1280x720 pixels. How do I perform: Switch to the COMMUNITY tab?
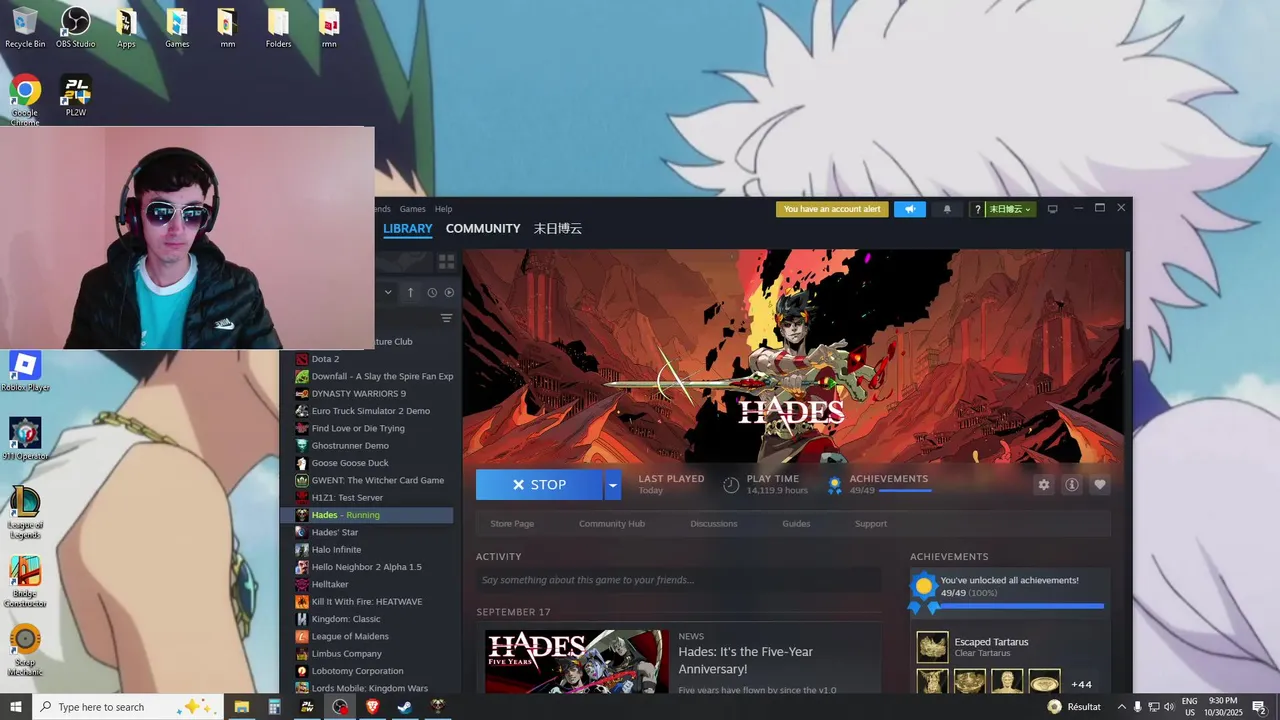coord(483,229)
